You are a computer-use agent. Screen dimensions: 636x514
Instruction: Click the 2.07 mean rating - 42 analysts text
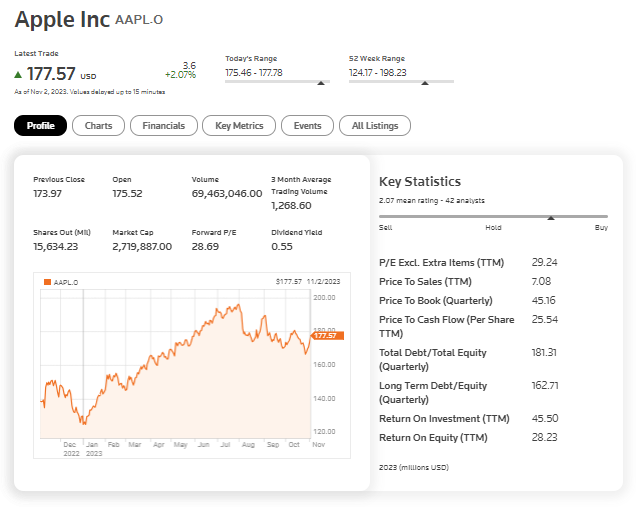432,200
